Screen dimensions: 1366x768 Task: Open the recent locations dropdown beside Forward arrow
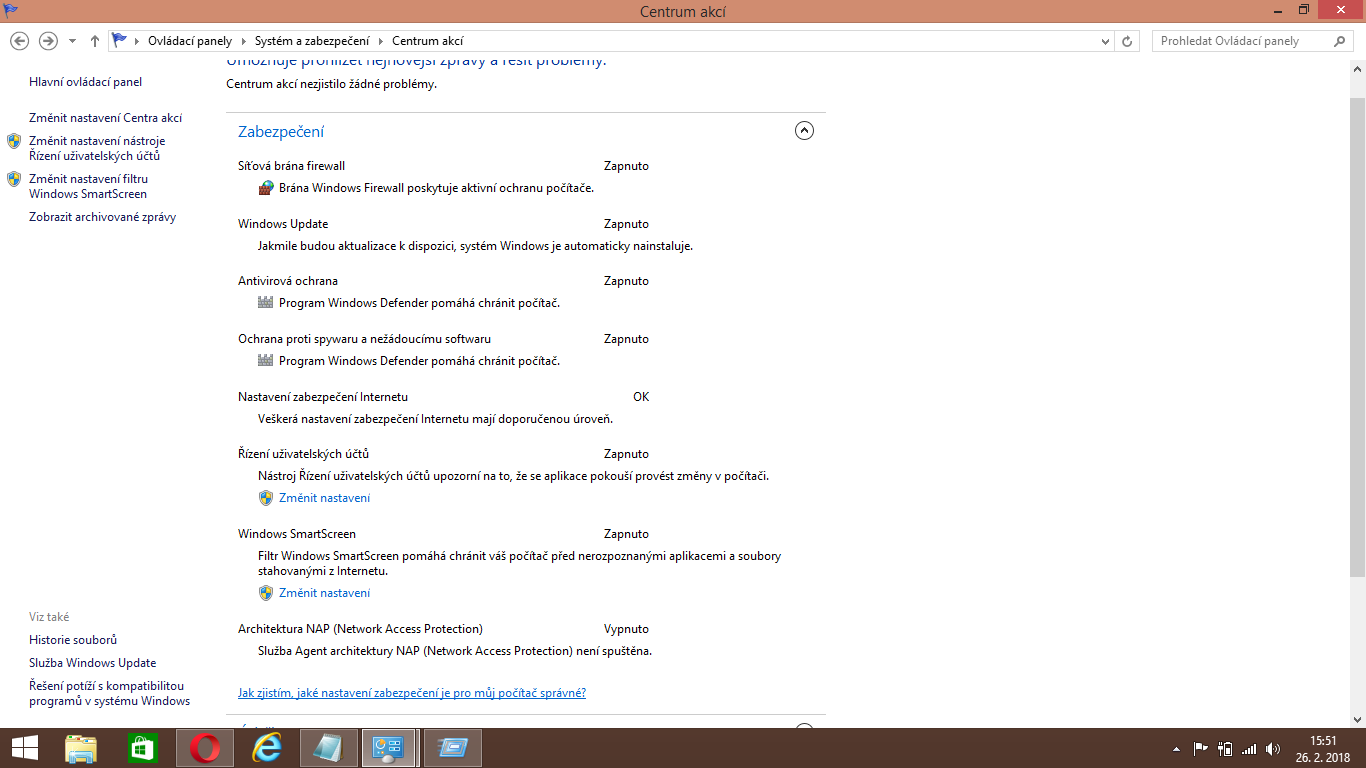tap(72, 41)
